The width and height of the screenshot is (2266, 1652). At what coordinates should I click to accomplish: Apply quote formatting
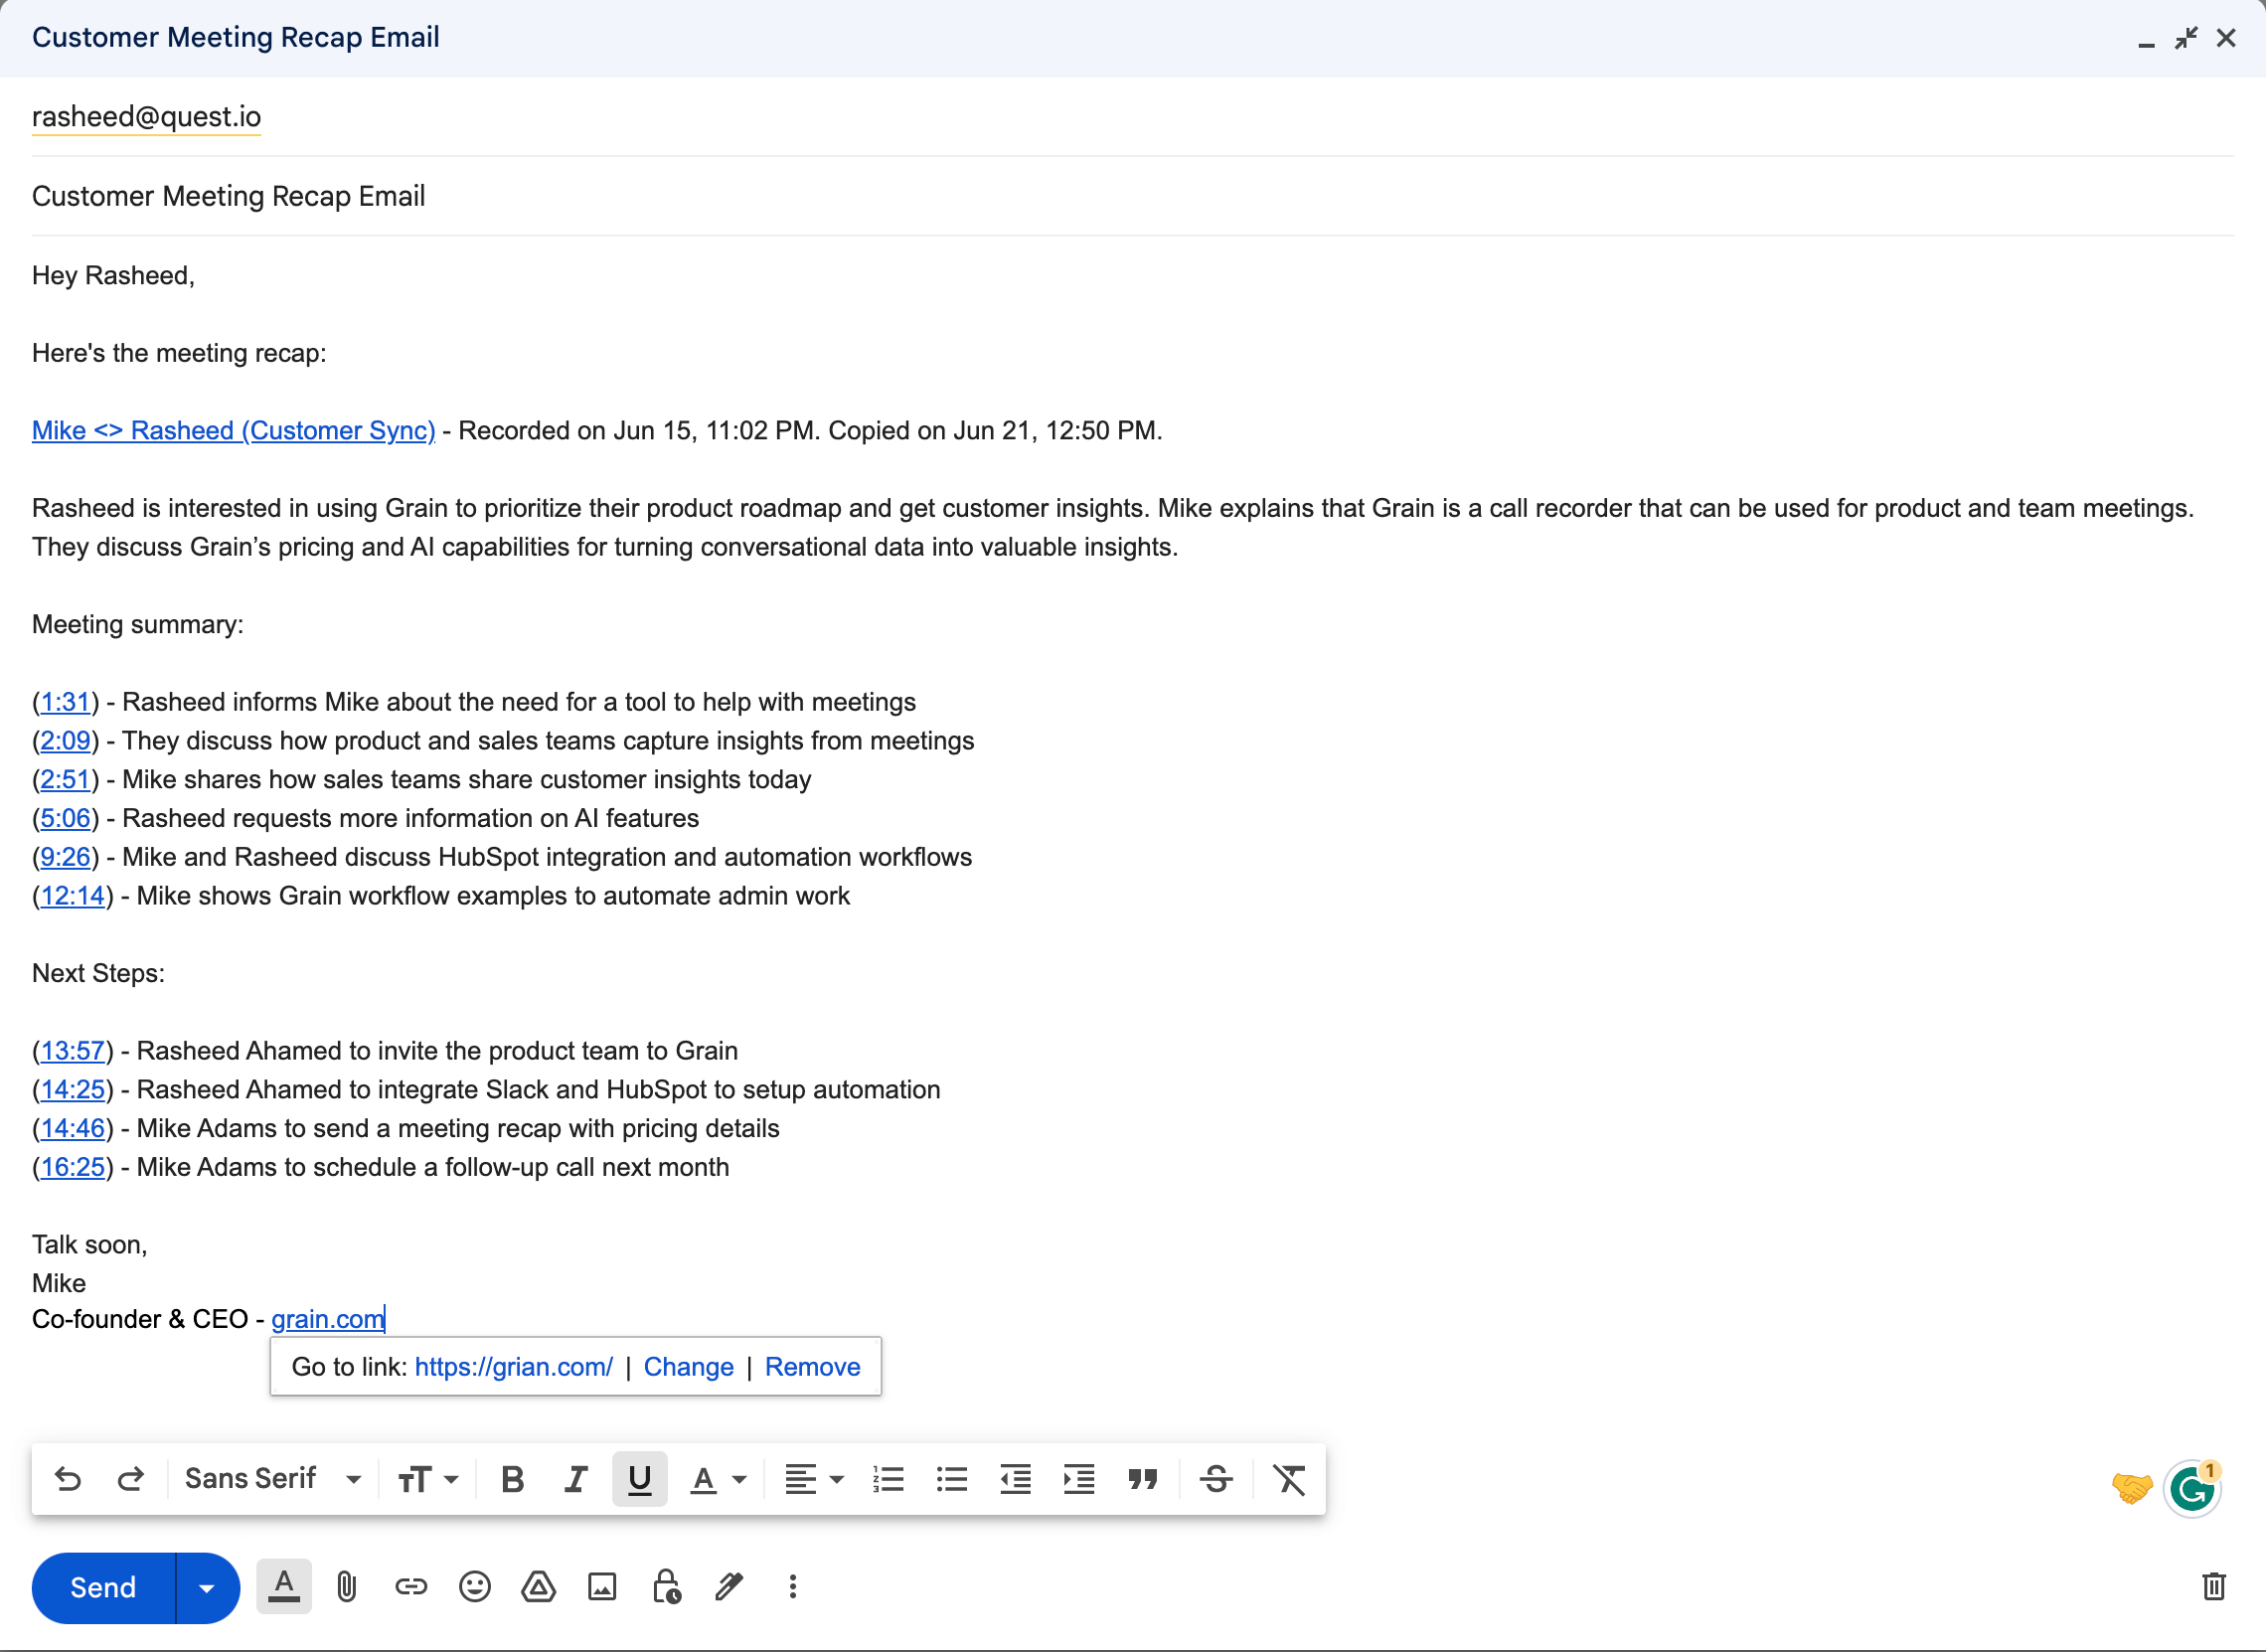click(1143, 1479)
